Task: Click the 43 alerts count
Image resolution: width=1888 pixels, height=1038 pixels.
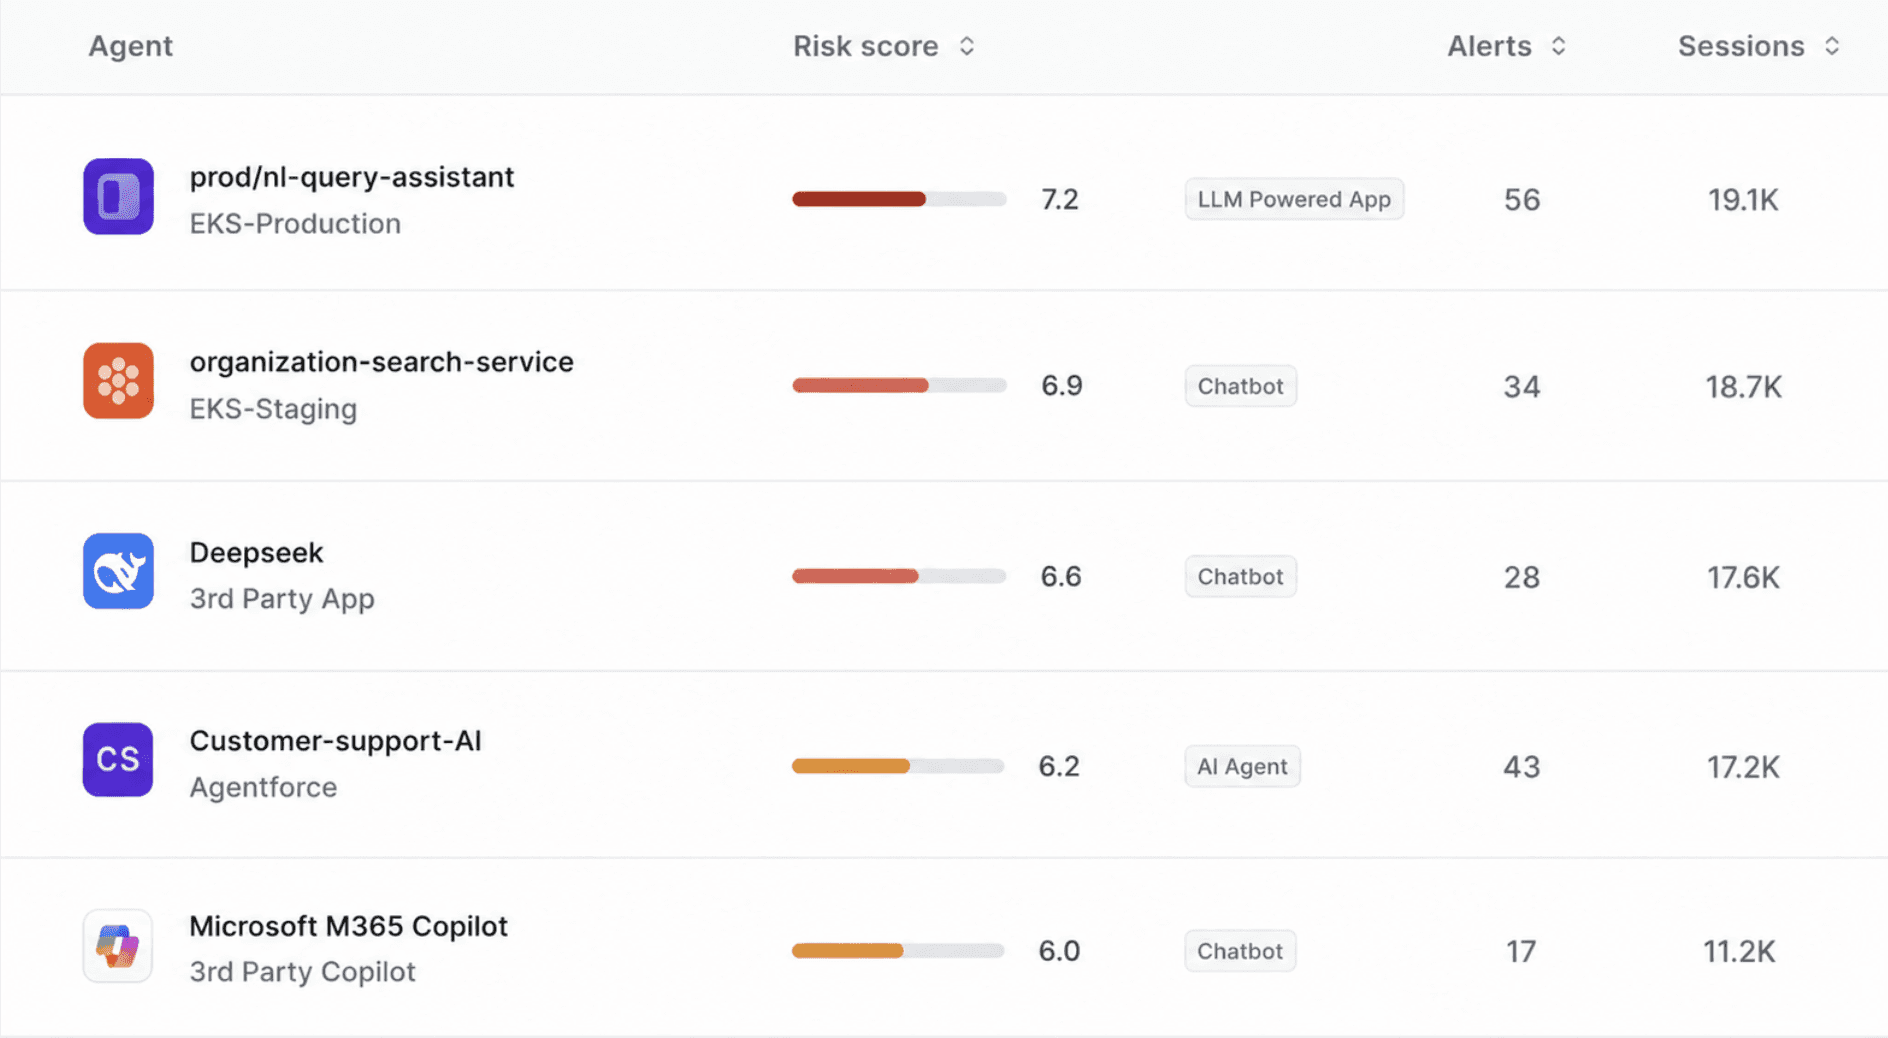Action: pos(1522,767)
